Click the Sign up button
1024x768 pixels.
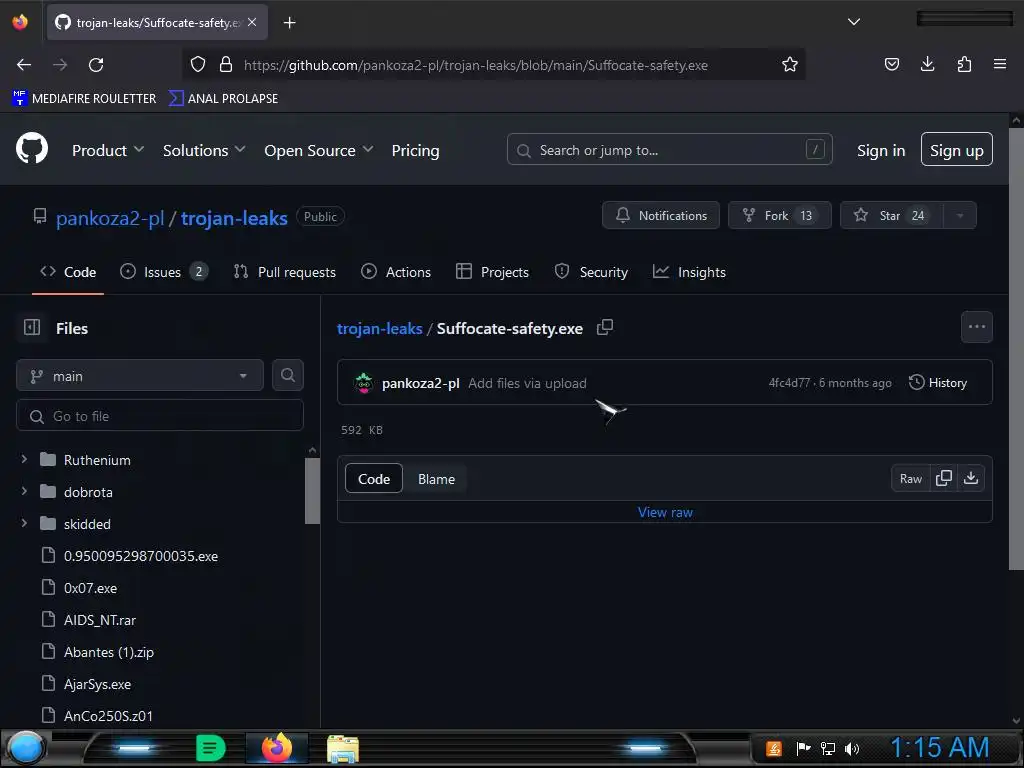pos(957,150)
